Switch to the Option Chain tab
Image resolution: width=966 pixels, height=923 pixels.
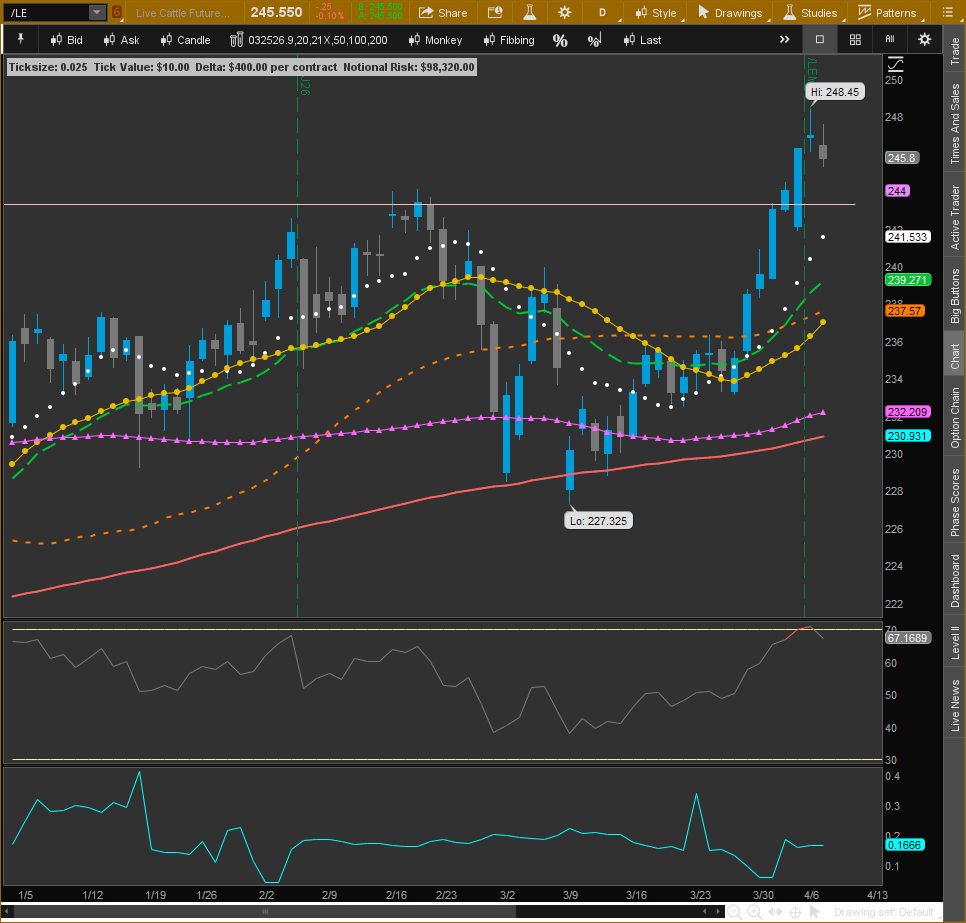(954, 420)
